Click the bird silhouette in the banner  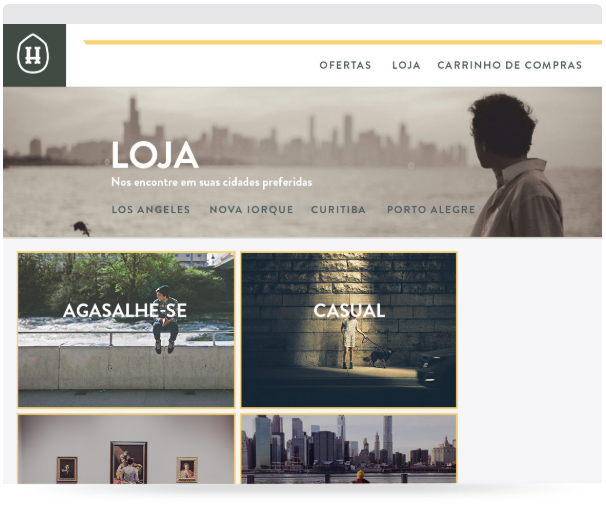[82, 228]
